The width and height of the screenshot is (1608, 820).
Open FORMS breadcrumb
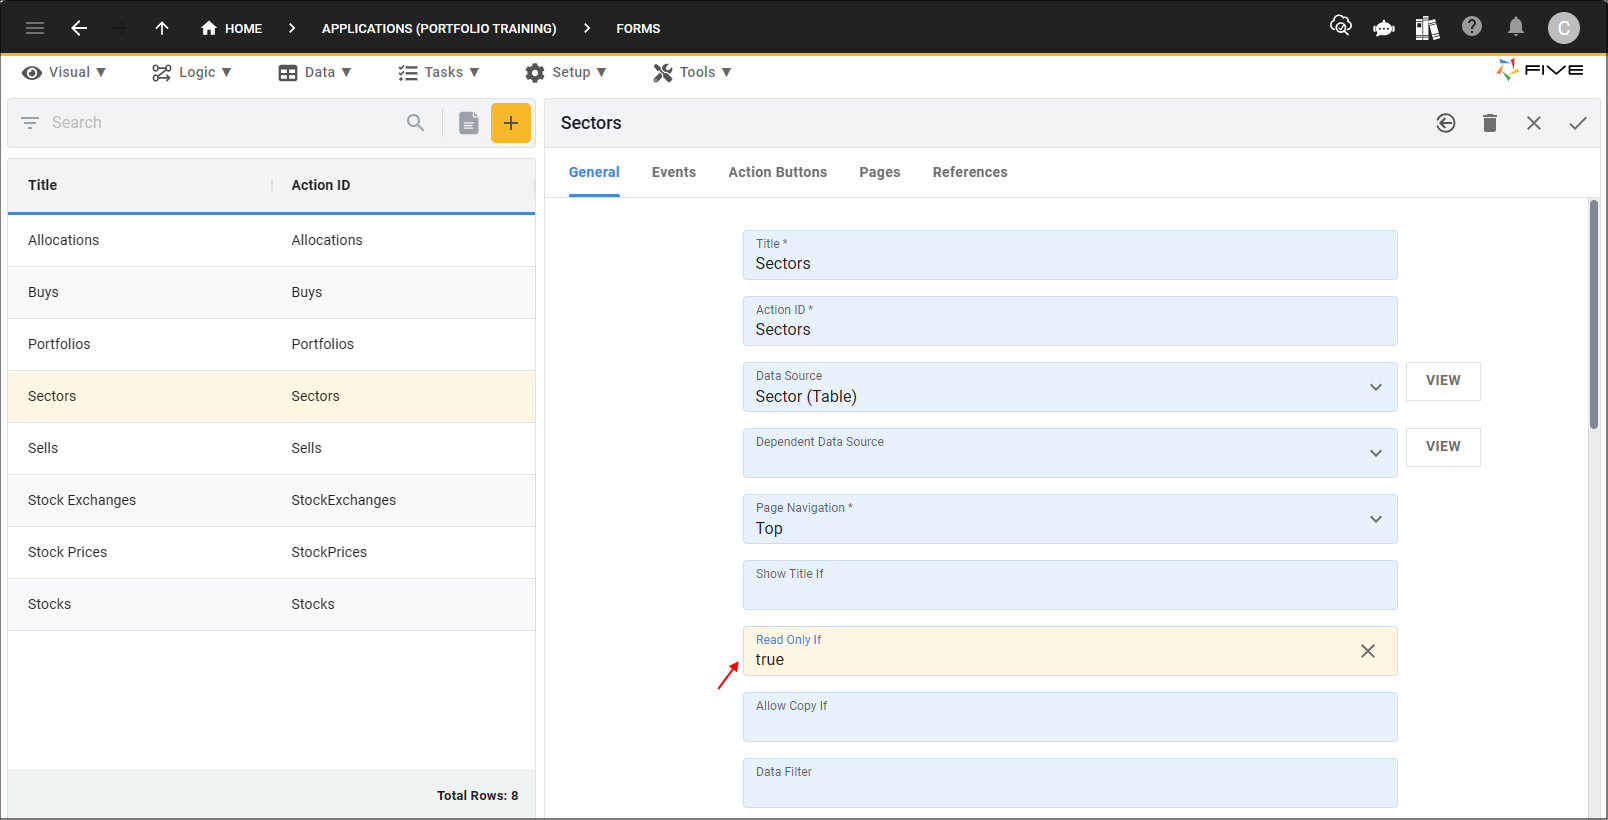[638, 28]
